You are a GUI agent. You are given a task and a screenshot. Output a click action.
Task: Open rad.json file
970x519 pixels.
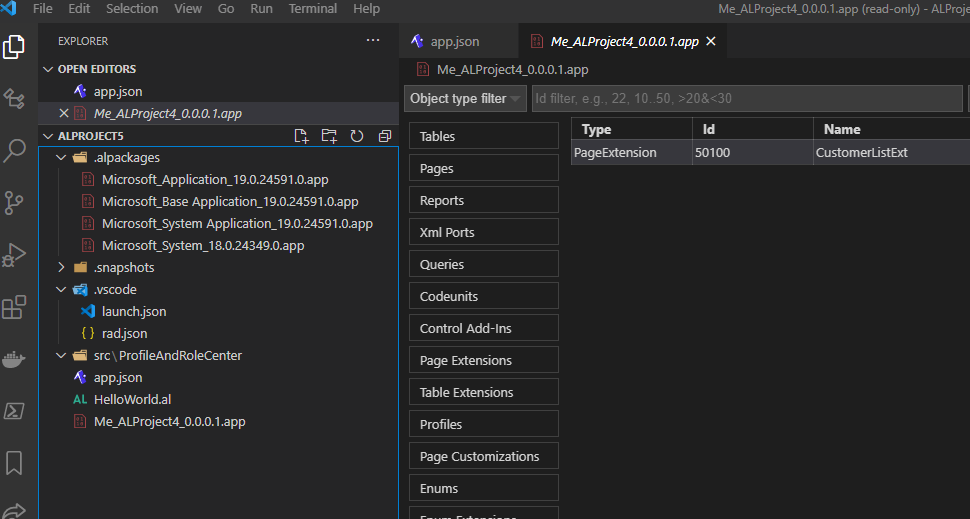pyautogui.click(x=218, y=334)
